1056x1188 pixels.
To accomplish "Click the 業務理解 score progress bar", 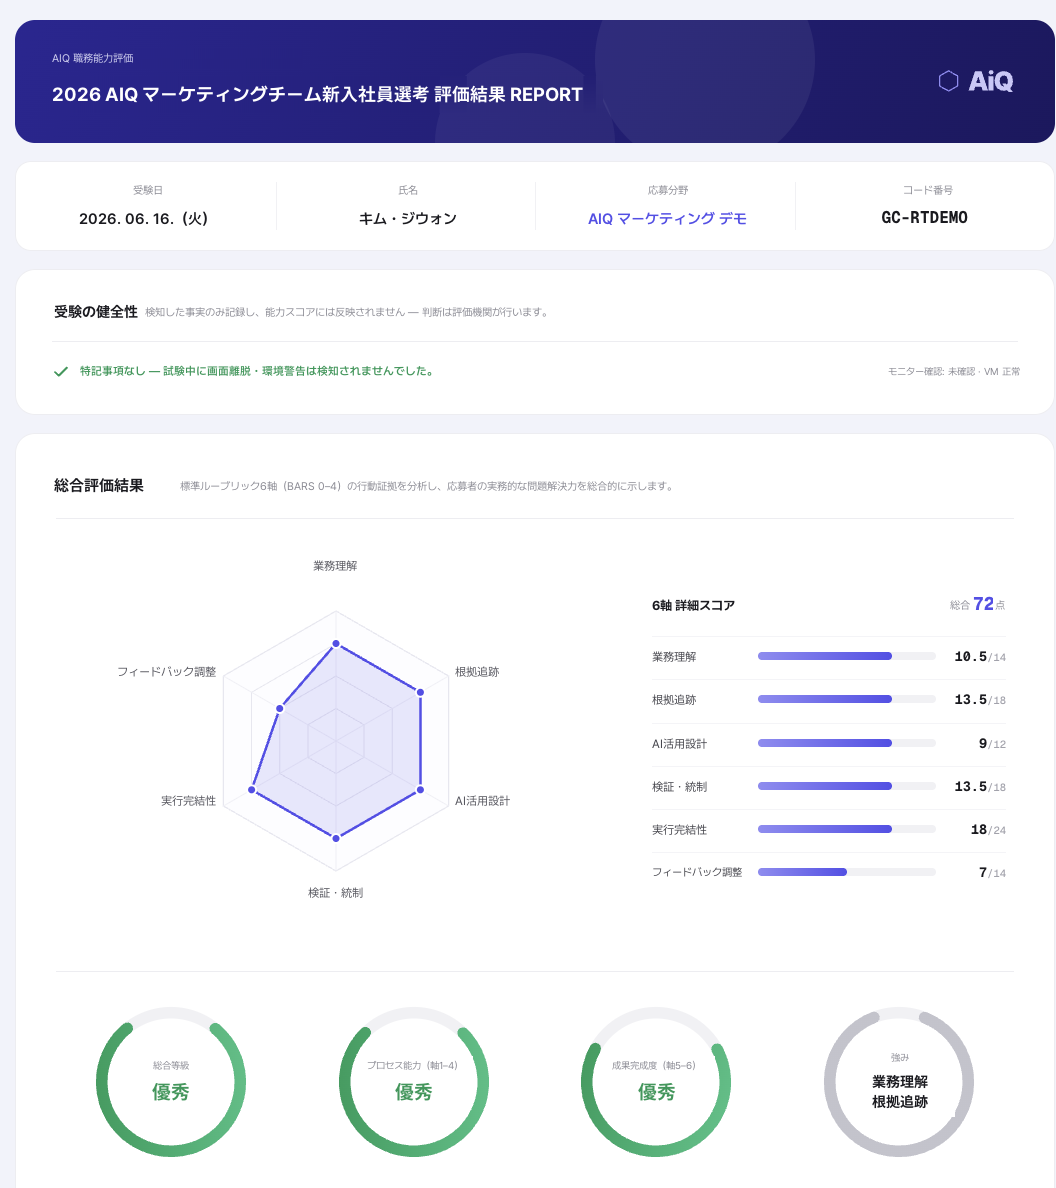I will point(847,656).
